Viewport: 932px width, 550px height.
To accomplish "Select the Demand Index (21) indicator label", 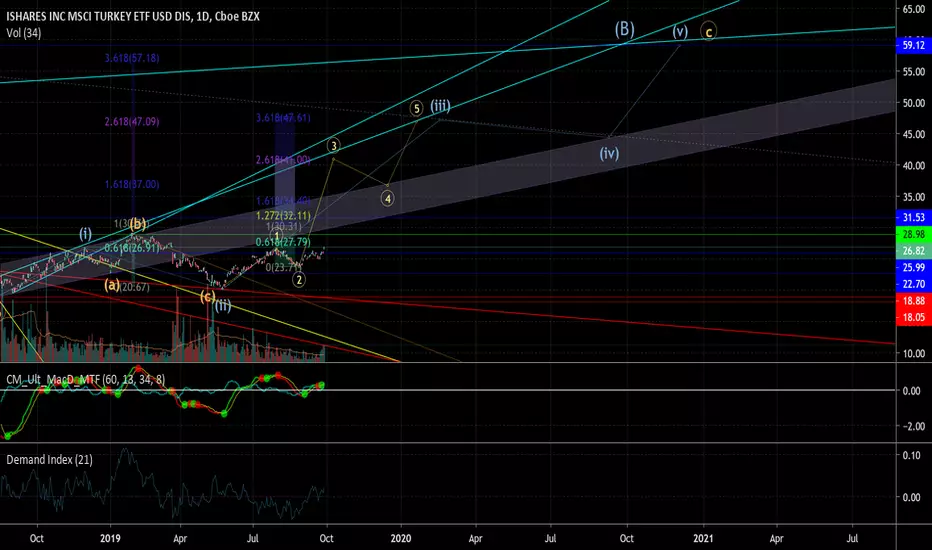I will [49, 460].
